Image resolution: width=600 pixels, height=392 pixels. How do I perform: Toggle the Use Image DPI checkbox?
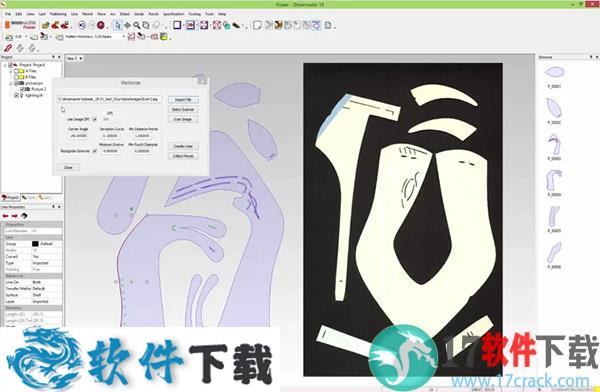(95, 119)
